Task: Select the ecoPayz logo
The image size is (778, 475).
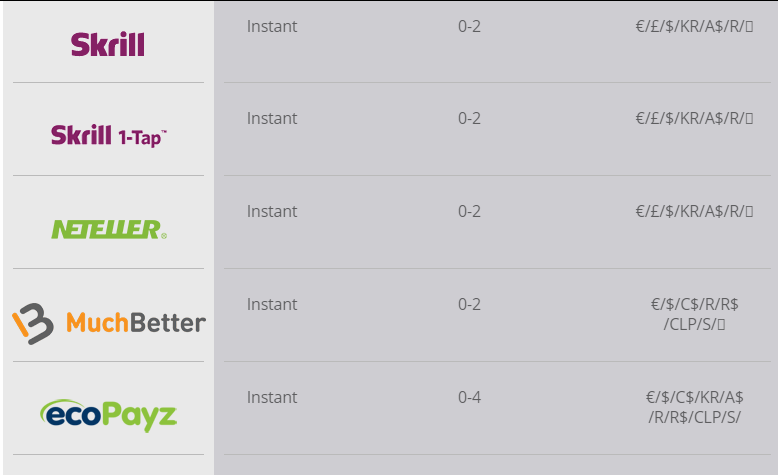Action: pyautogui.click(x=108, y=415)
